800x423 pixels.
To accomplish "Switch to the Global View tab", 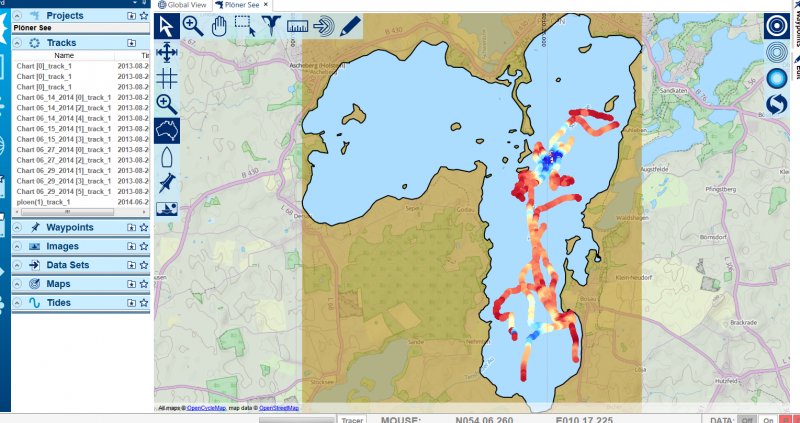I will point(181,5).
